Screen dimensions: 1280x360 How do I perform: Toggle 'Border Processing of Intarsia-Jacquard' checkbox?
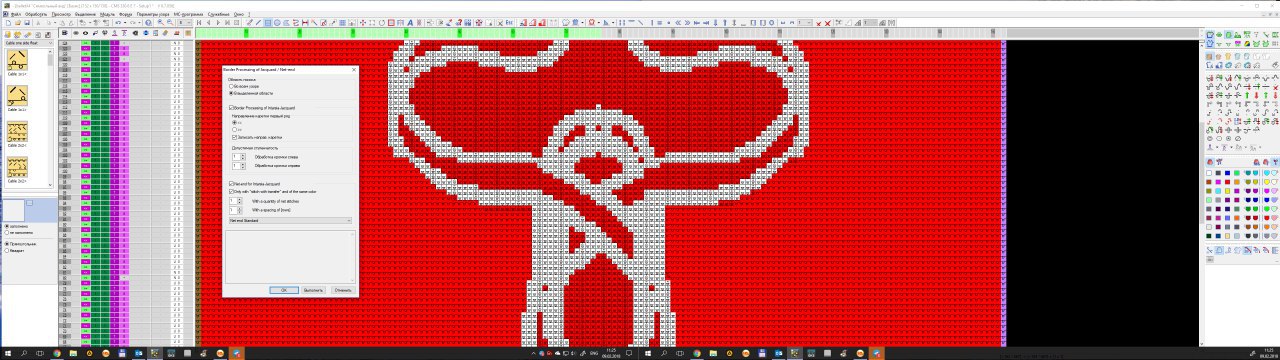pyautogui.click(x=231, y=108)
